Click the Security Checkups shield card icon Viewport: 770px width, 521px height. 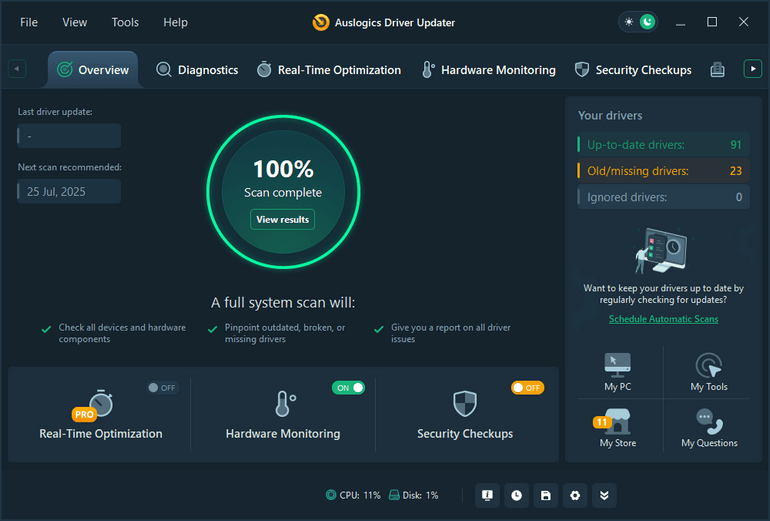(465, 404)
